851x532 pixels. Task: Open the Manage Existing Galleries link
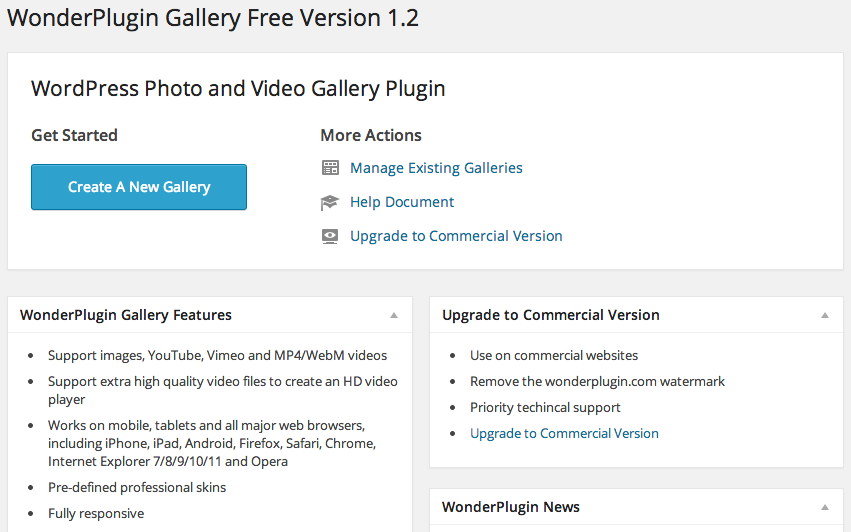pos(436,168)
